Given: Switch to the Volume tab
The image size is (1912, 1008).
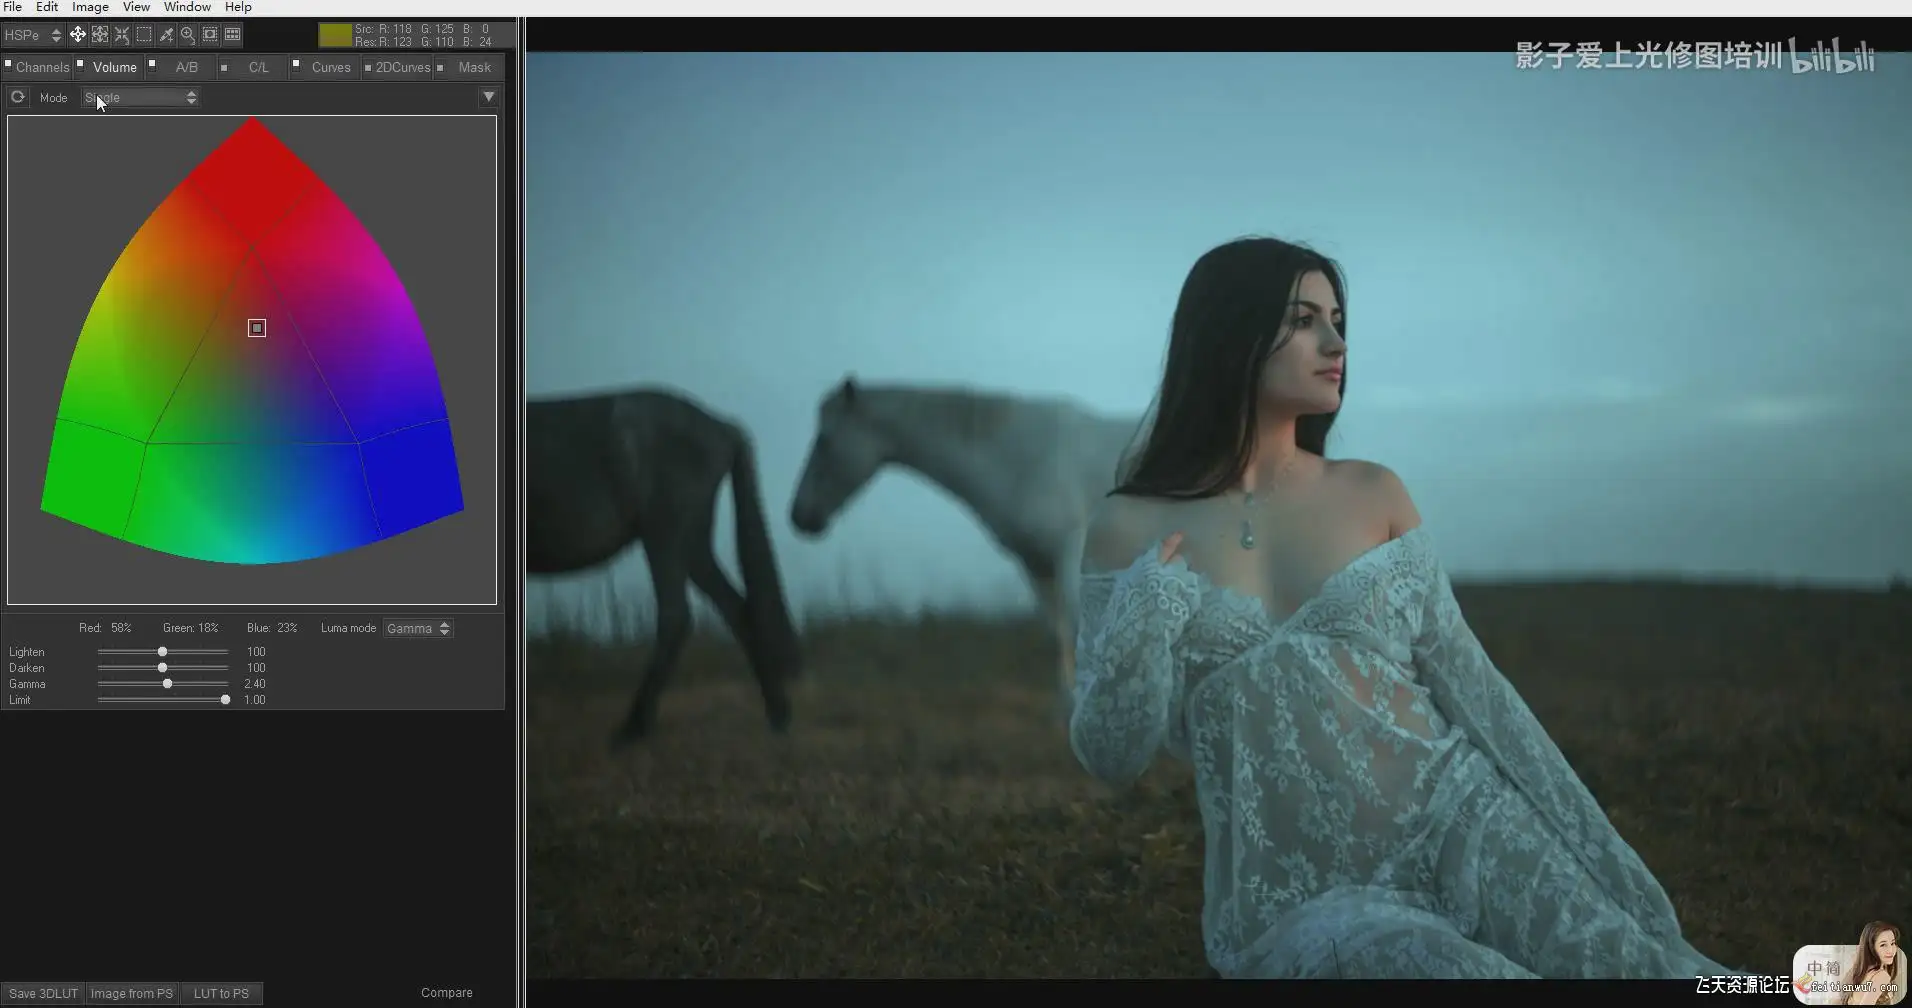Looking at the screenshot, I should 115,67.
